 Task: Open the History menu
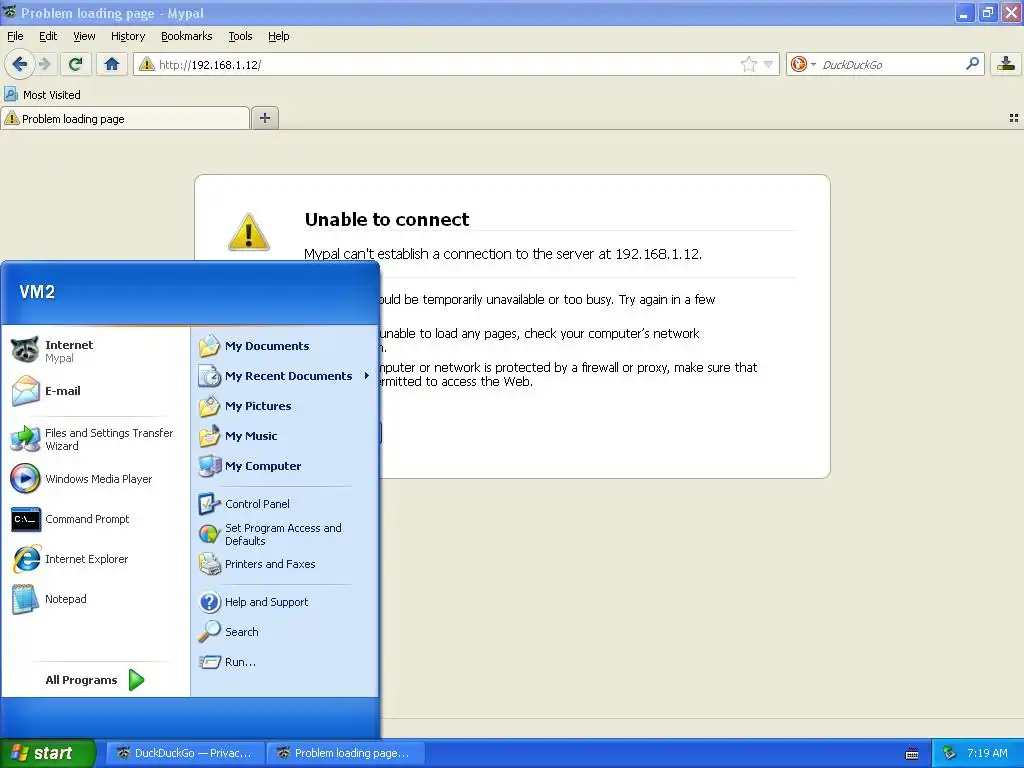pyautogui.click(x=127, y=36)
